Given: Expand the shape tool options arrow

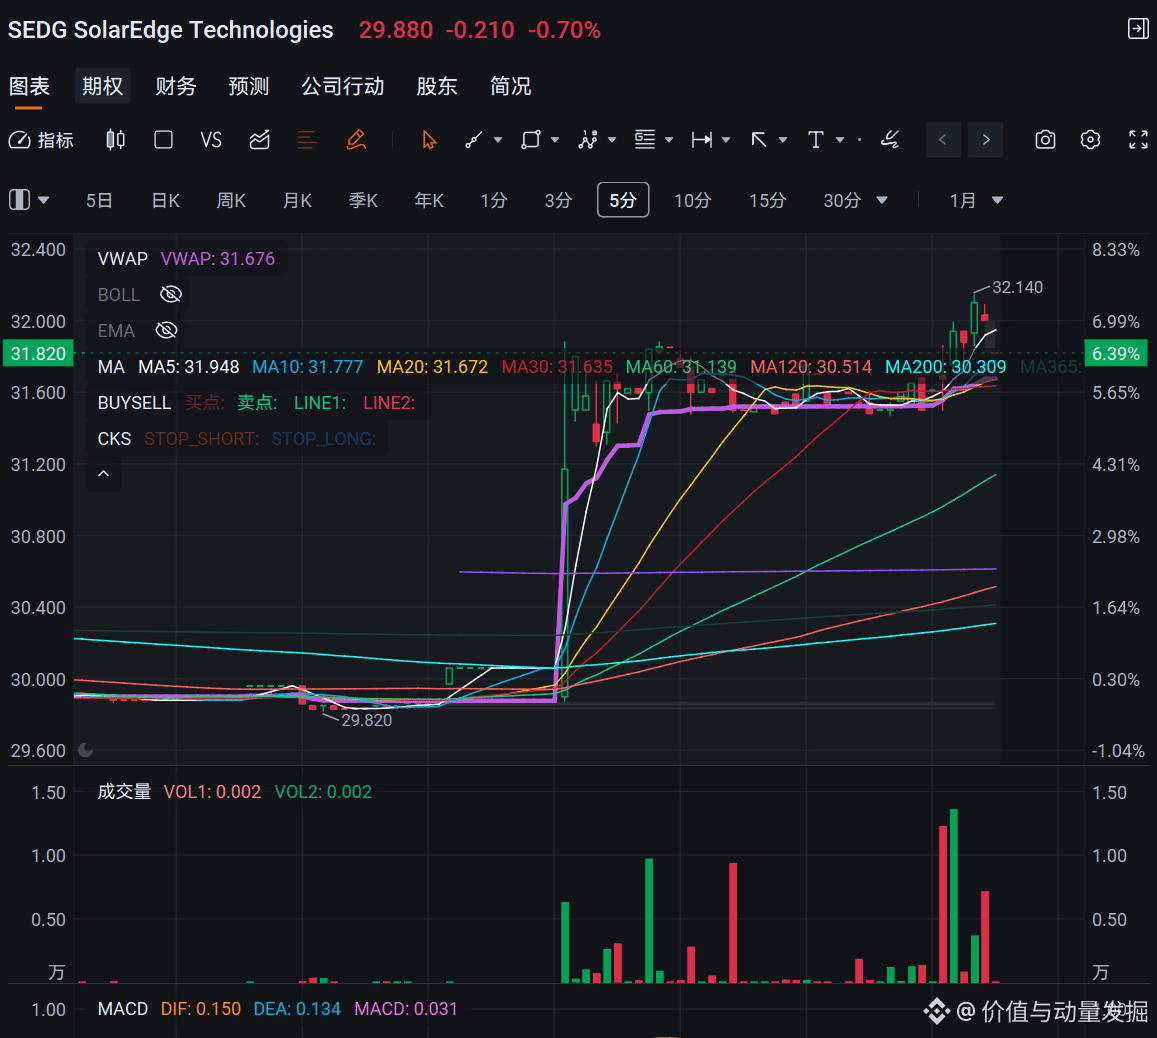Looking at the screenshot, I should (555, 139).
